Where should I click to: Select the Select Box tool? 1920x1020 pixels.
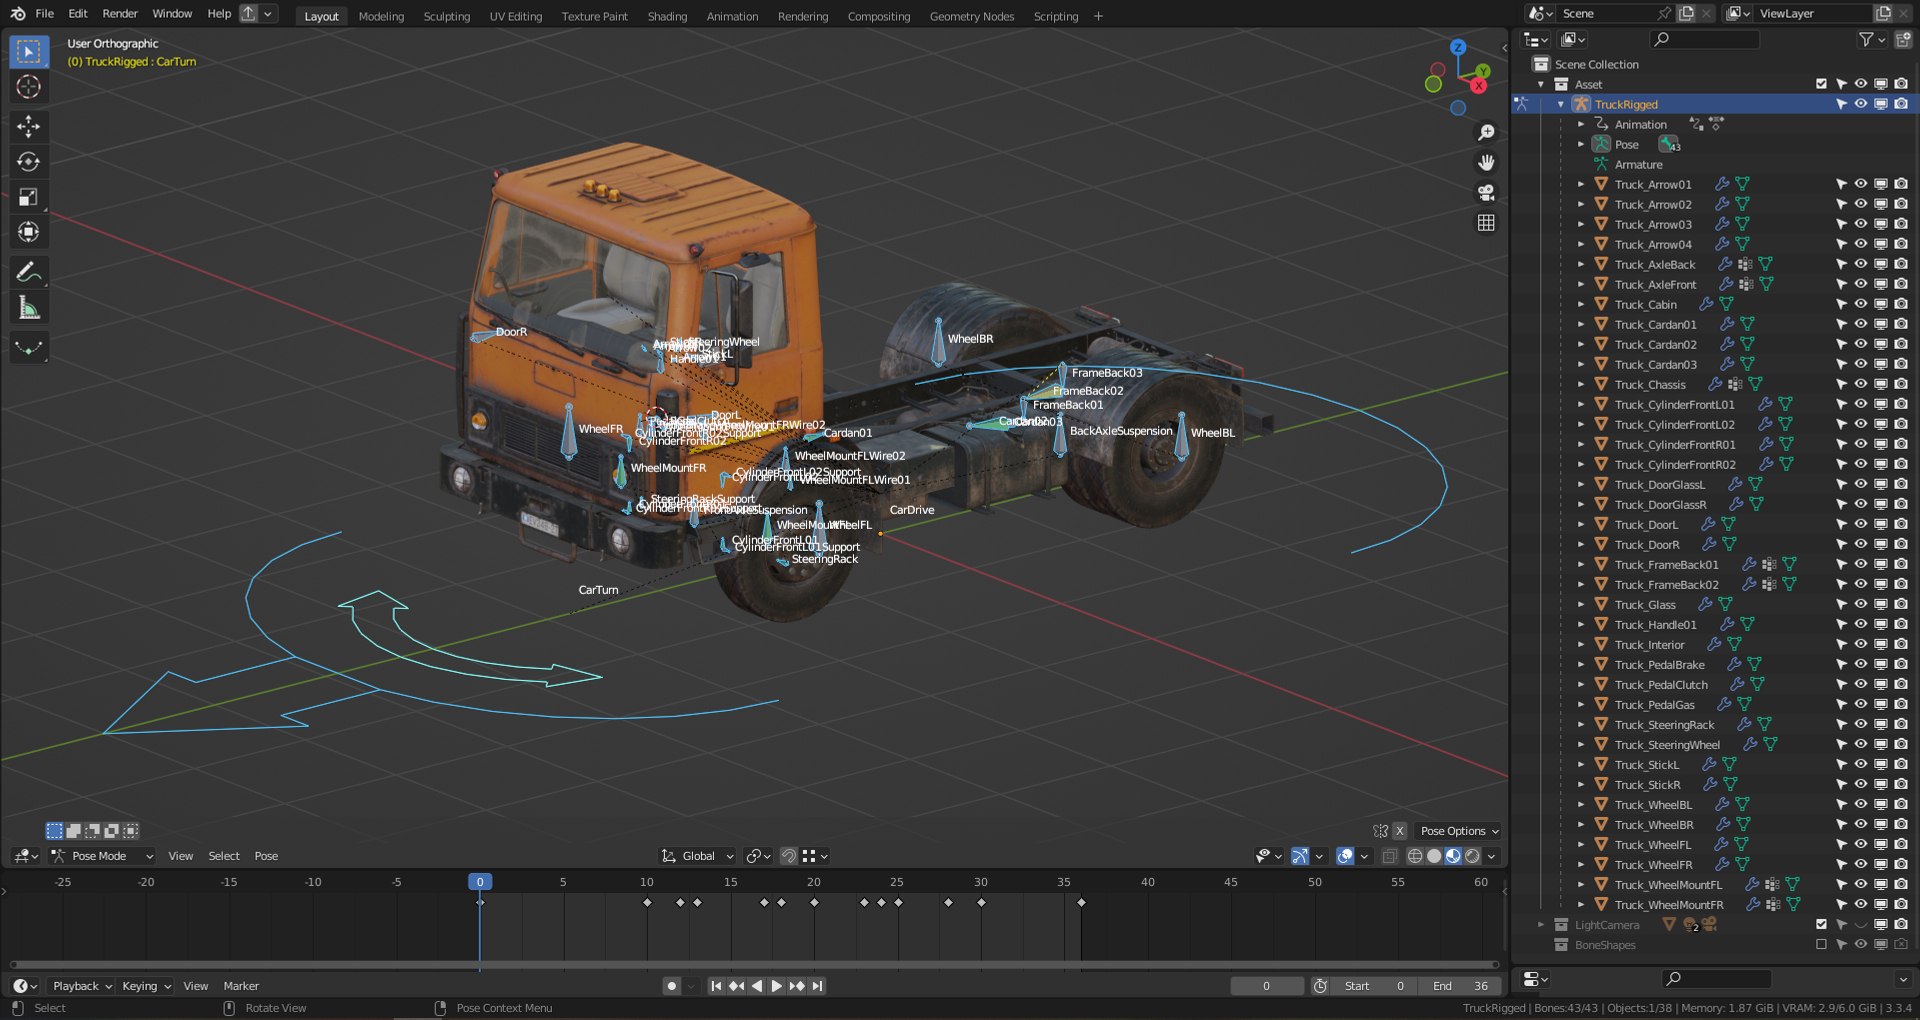coord(28,51)
